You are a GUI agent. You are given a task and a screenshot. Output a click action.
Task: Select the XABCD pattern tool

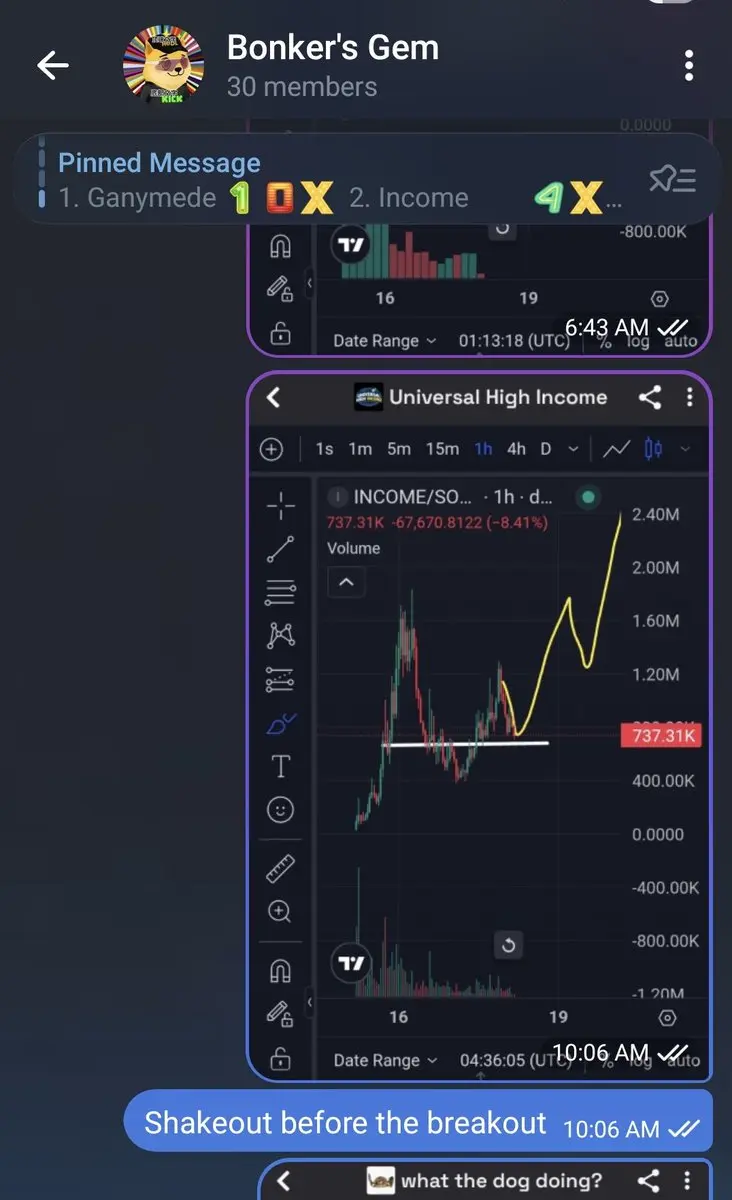281,636
